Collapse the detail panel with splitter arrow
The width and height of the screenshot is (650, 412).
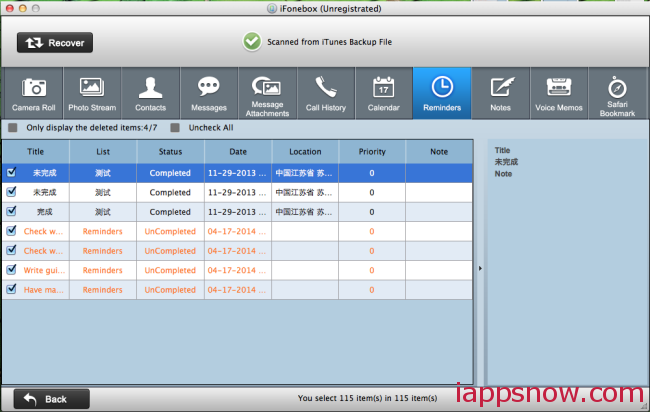tap(480, 269)
